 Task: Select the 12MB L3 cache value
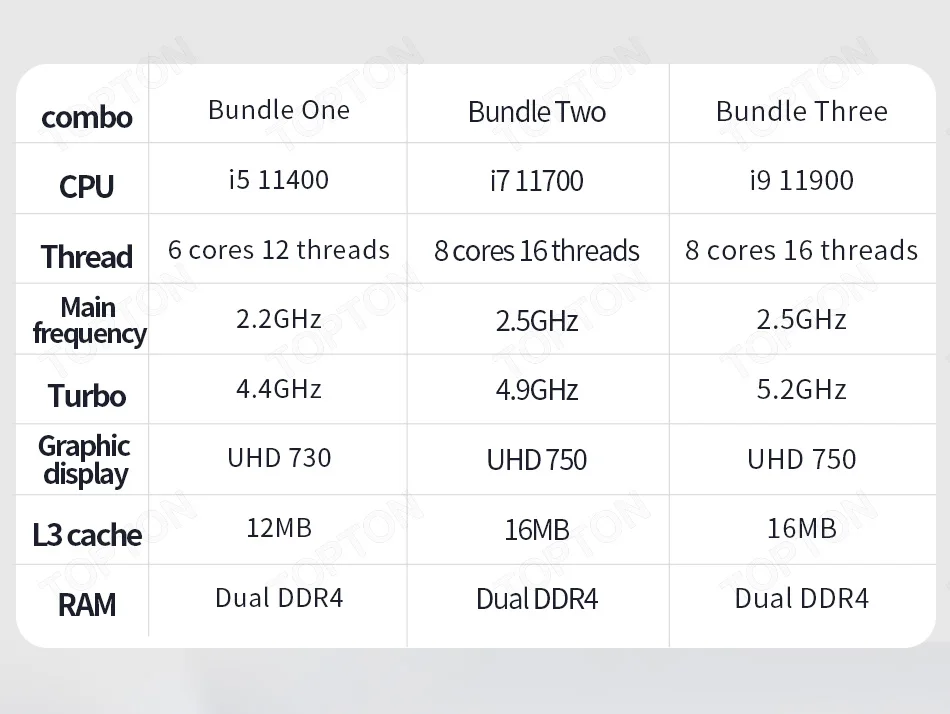coord(279,527)
